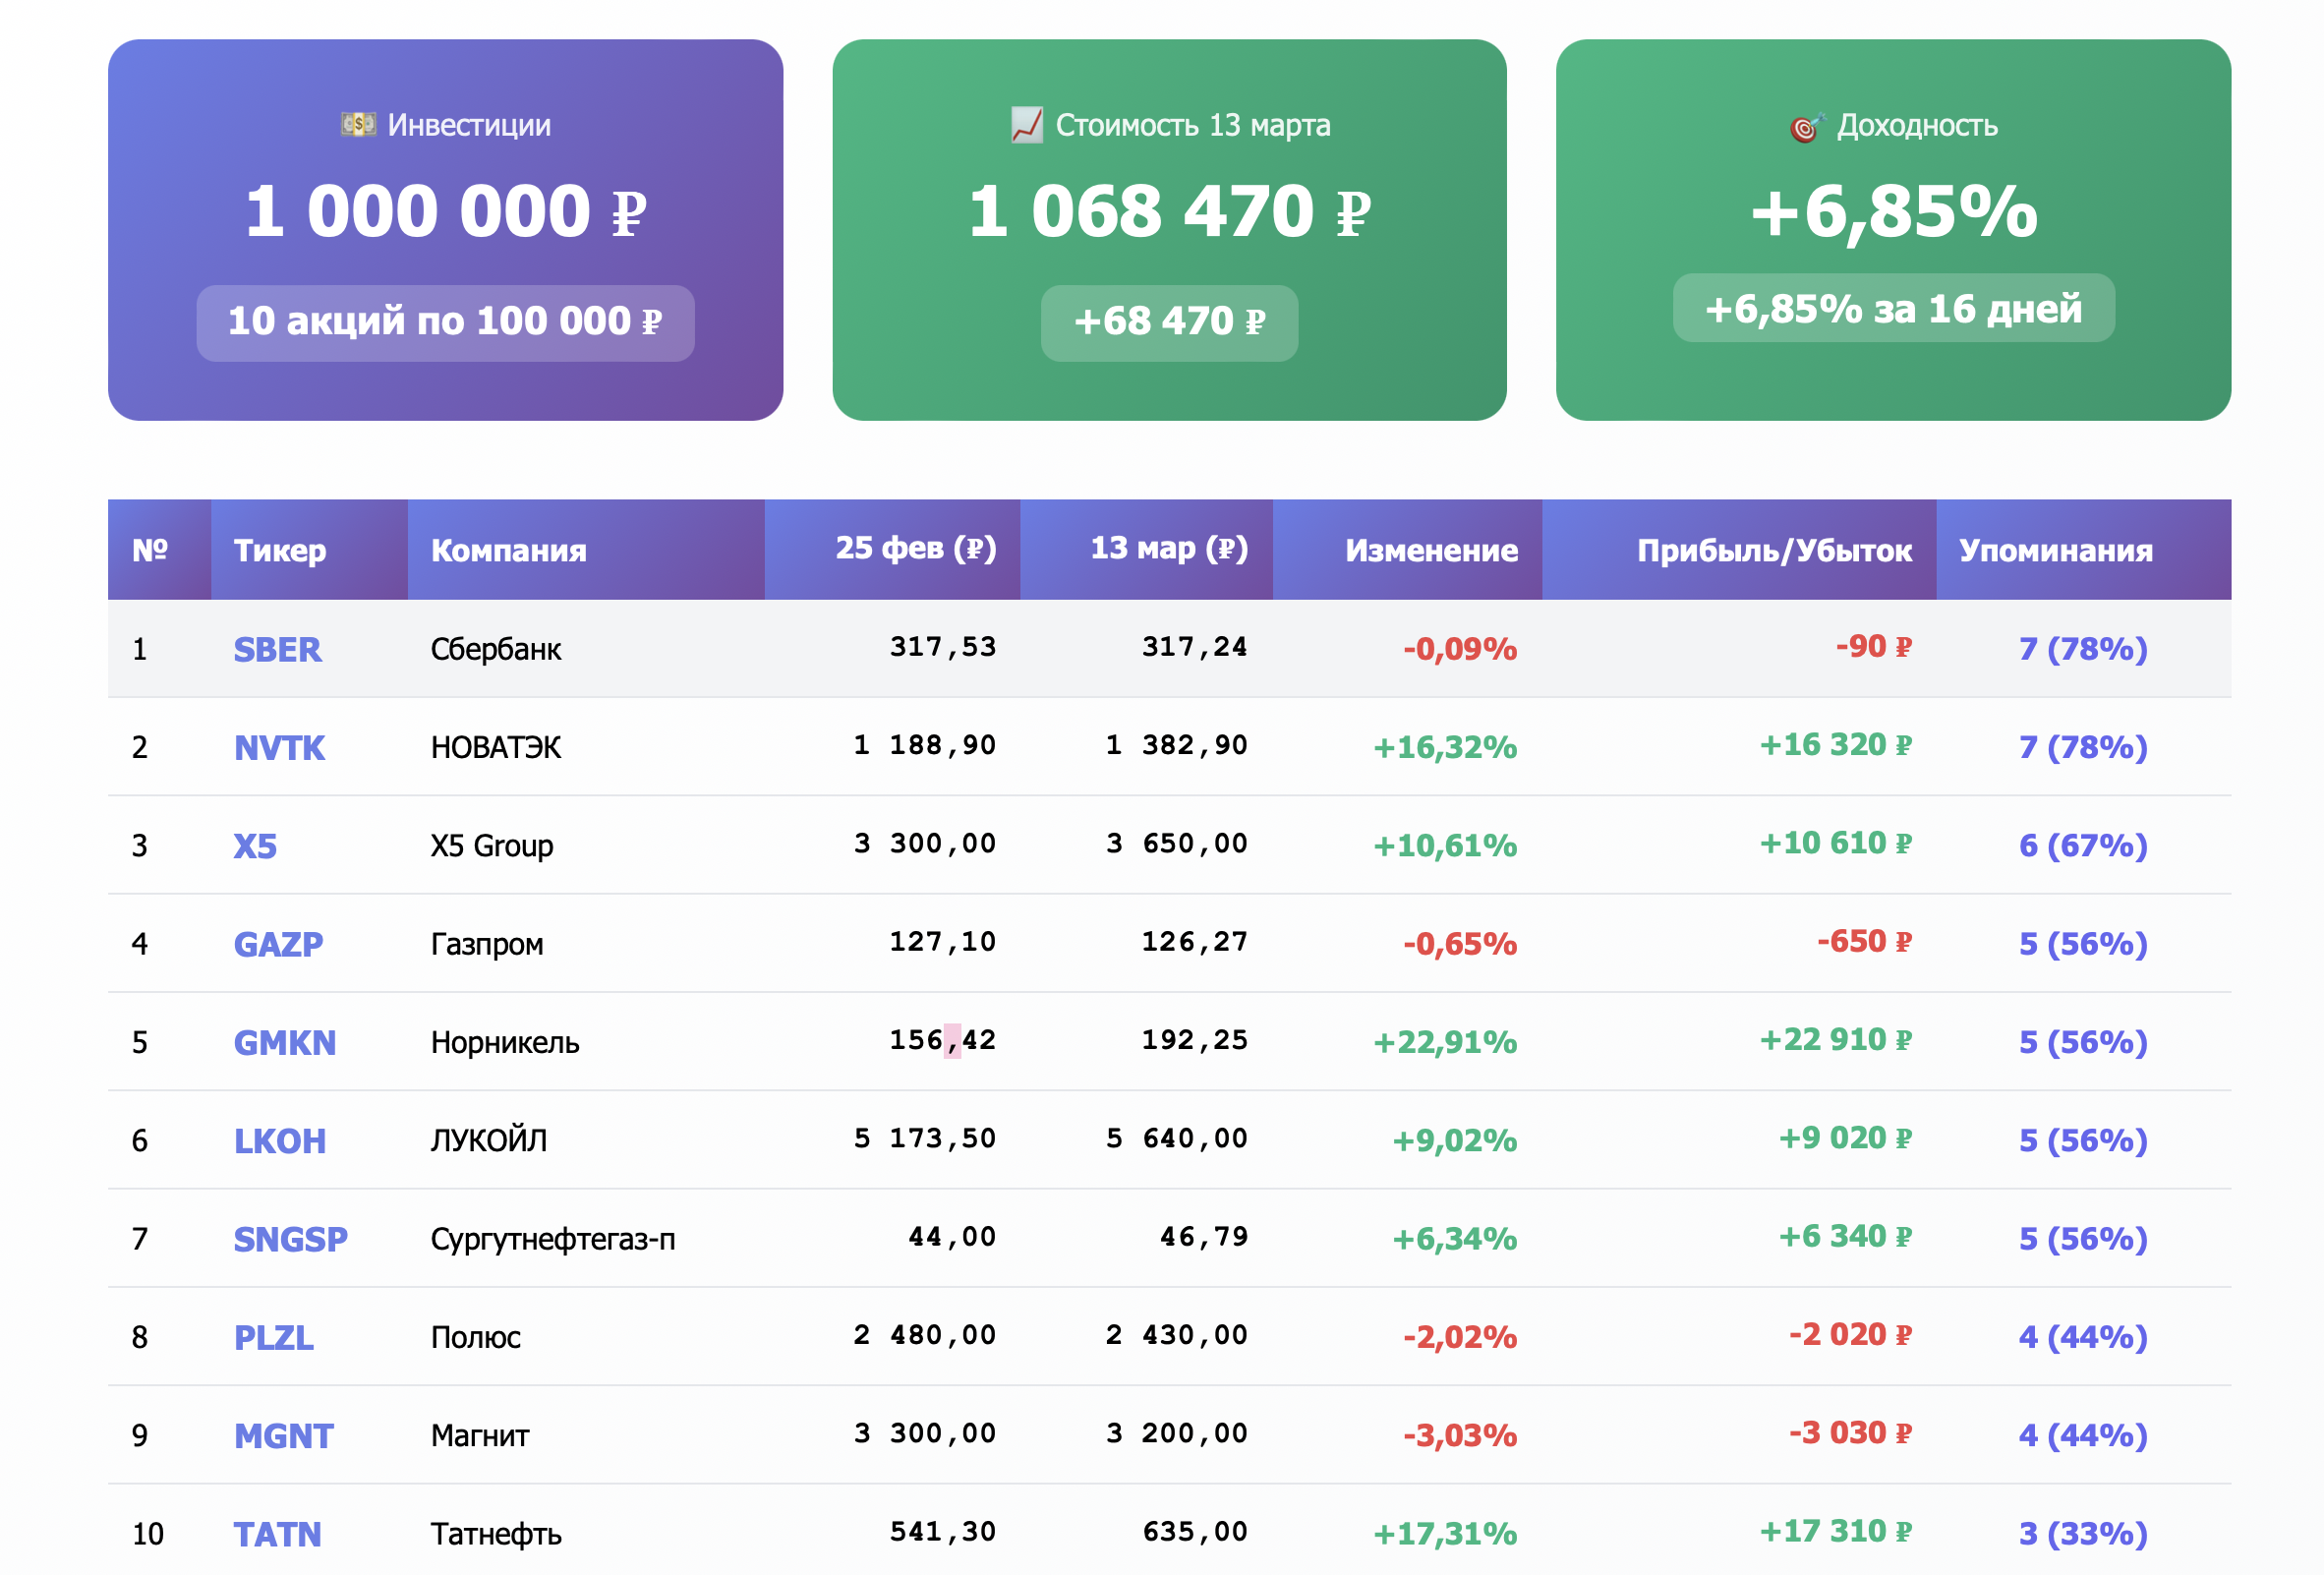
Task: Click the '25 фев (₽)' column header
Action: coord(915,548)
